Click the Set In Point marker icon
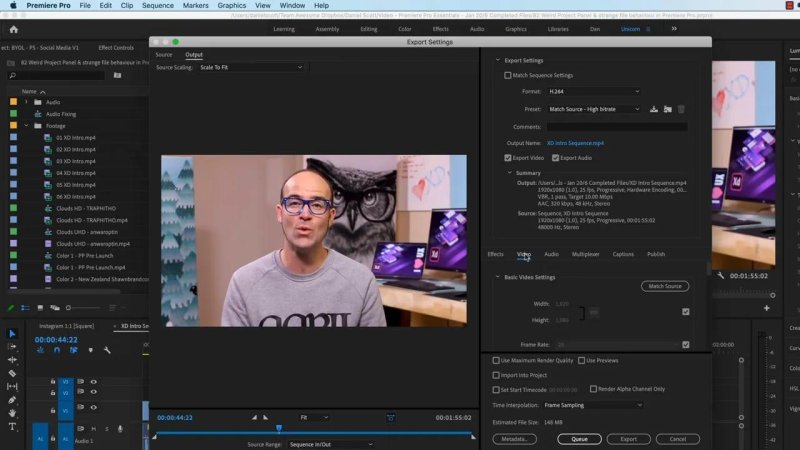800x450 pixels. pyautogui.click(x=255, y=417)
